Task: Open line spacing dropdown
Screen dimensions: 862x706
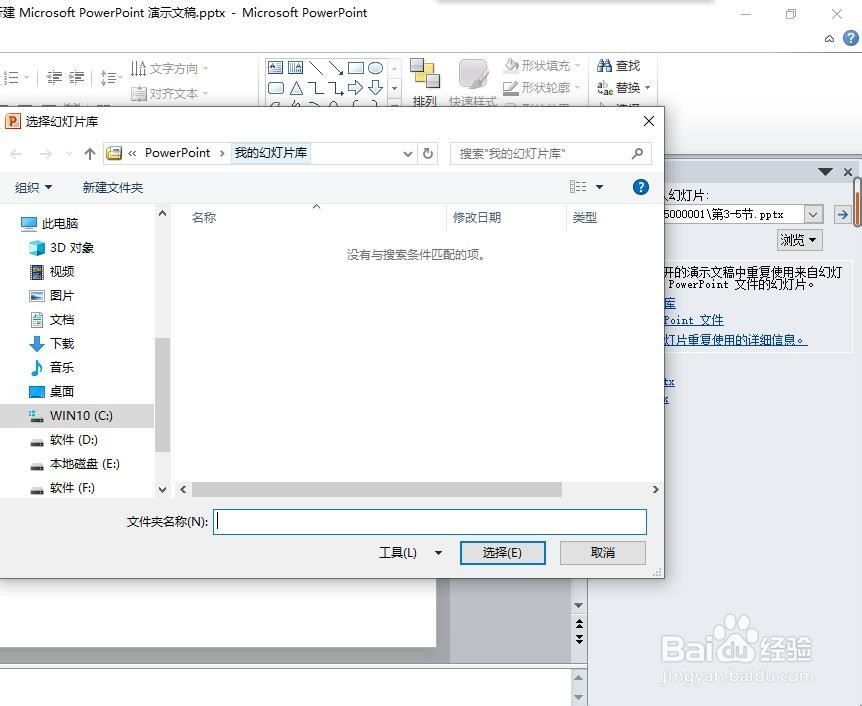Action: [x=111, y=78]
